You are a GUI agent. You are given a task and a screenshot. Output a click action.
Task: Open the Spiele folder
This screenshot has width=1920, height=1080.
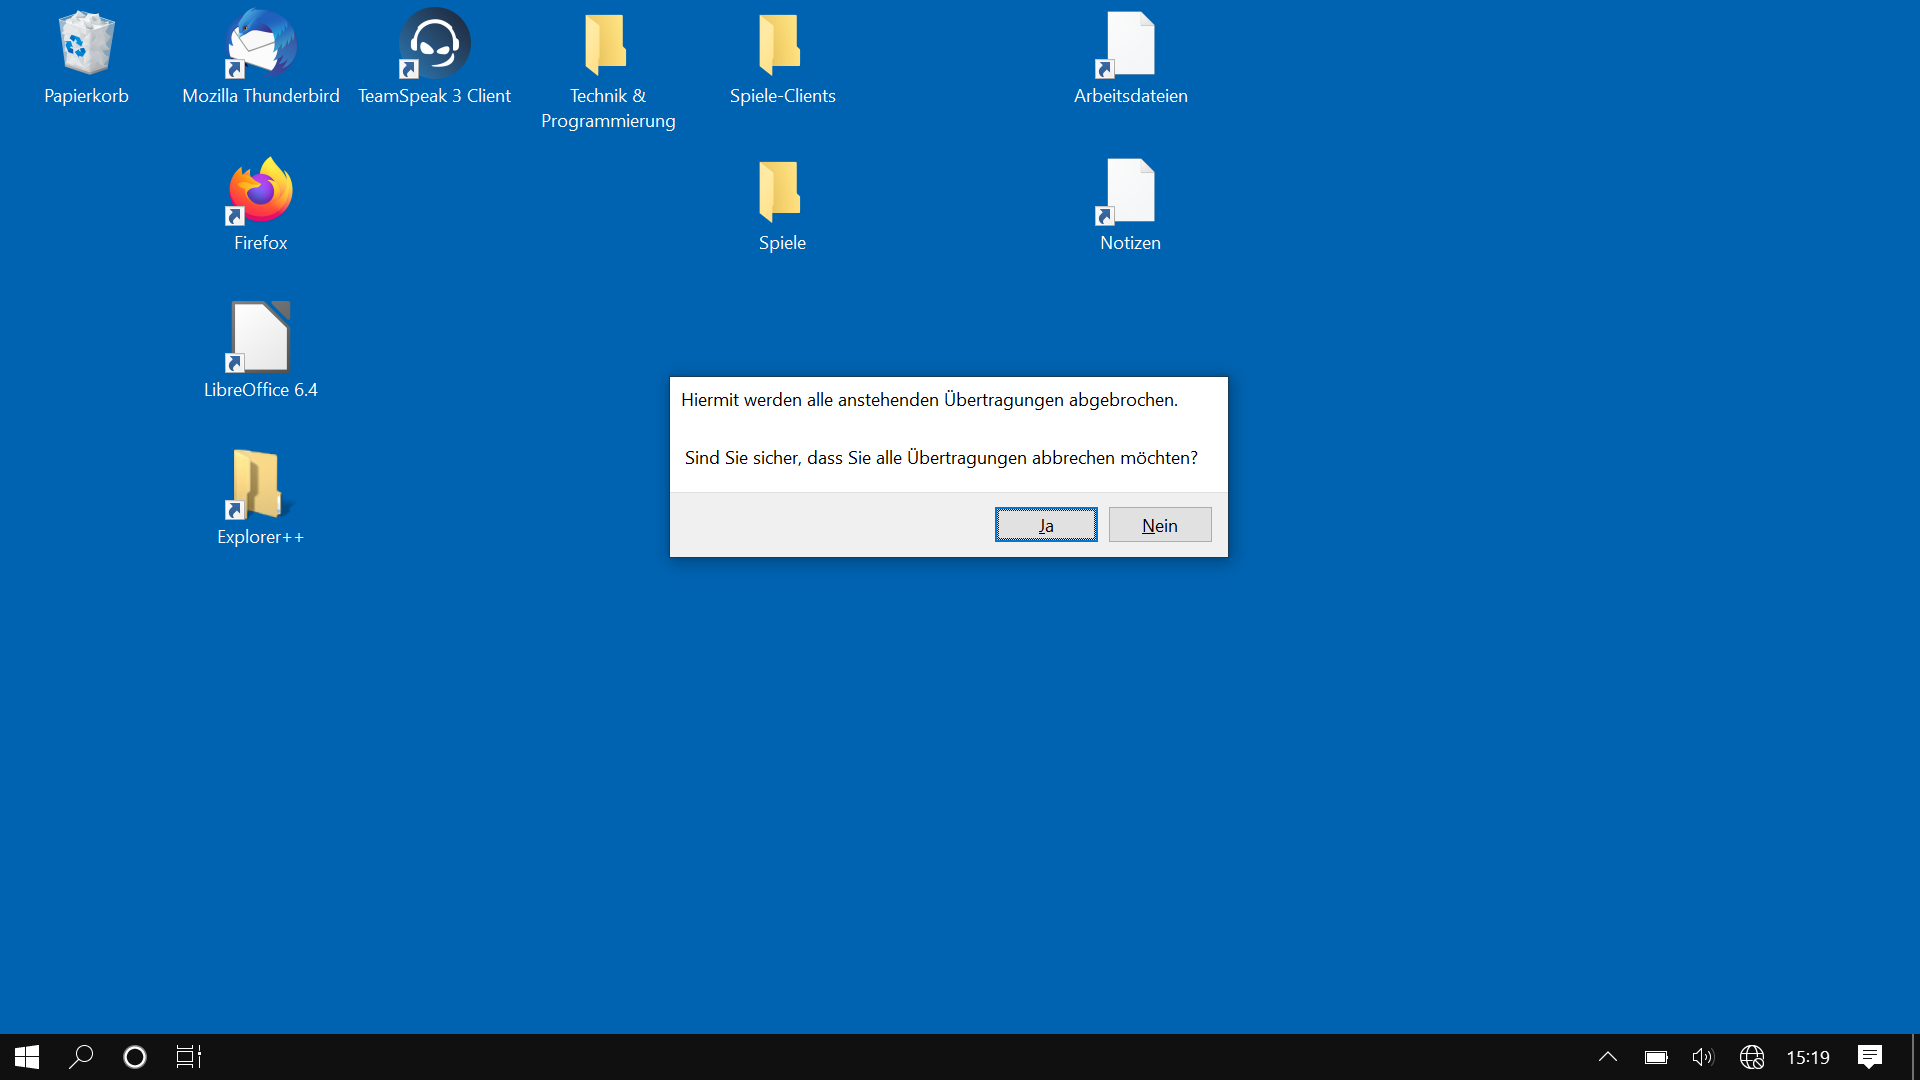782,191
